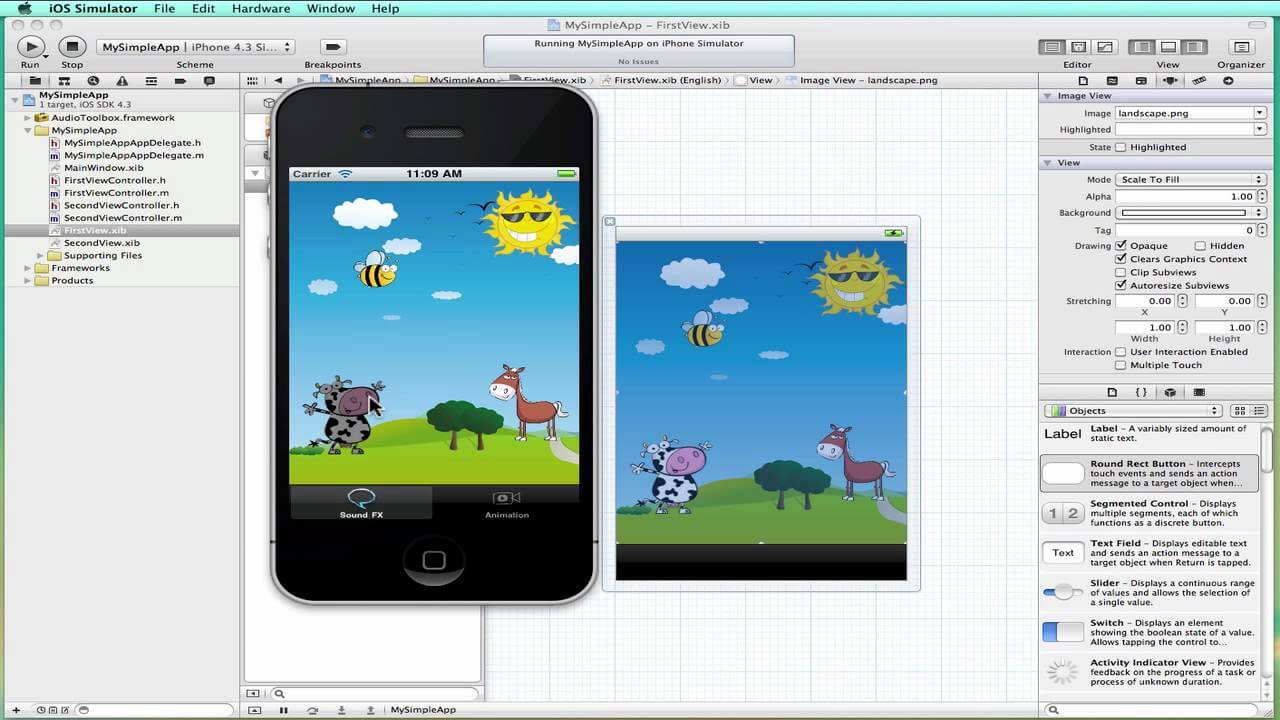Show the Search navigator

[x=93, y=81]
